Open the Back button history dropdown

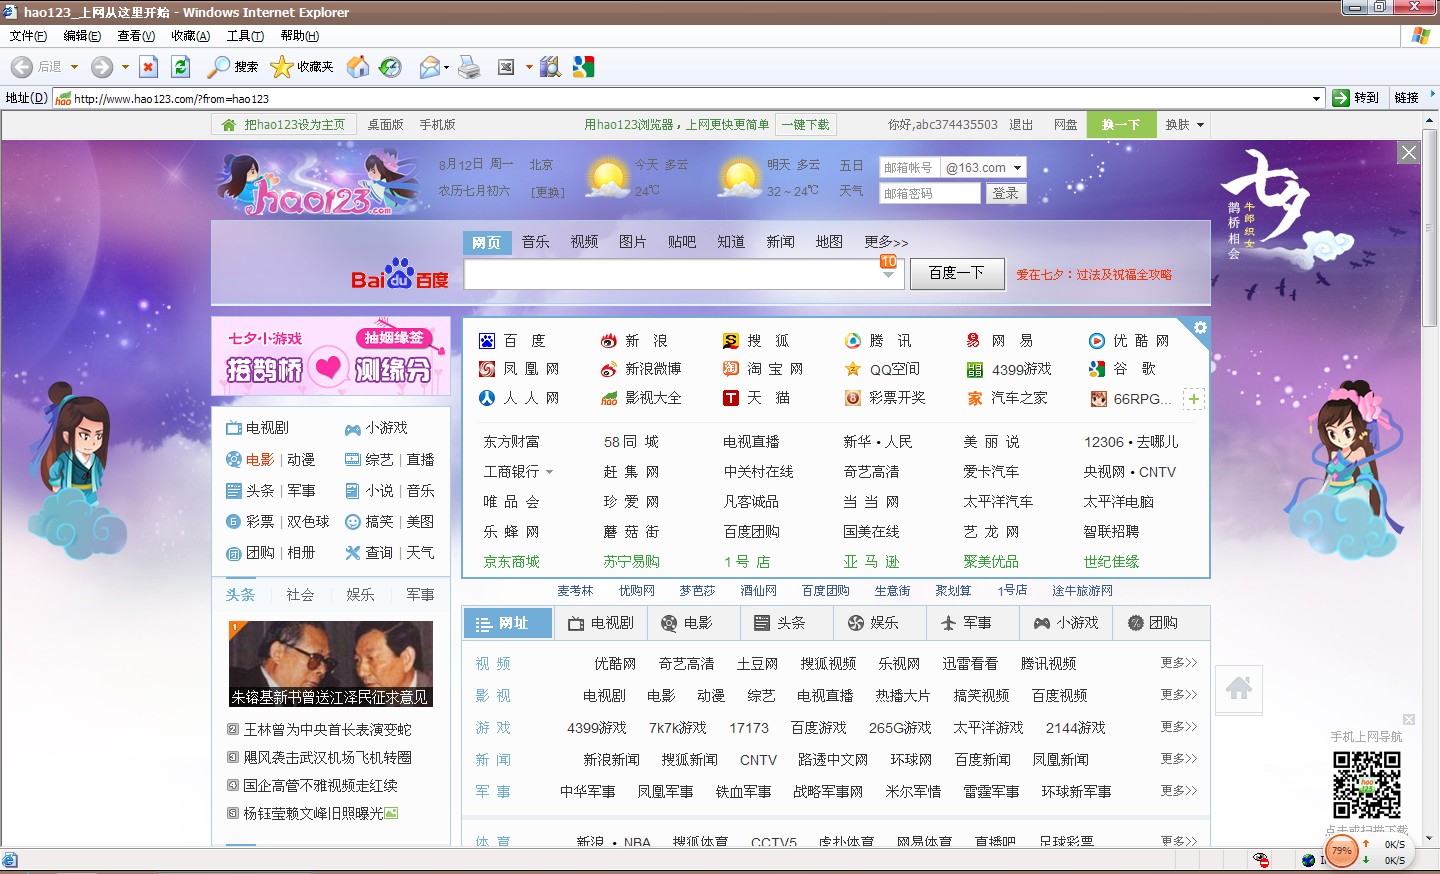tap(74, 67)
